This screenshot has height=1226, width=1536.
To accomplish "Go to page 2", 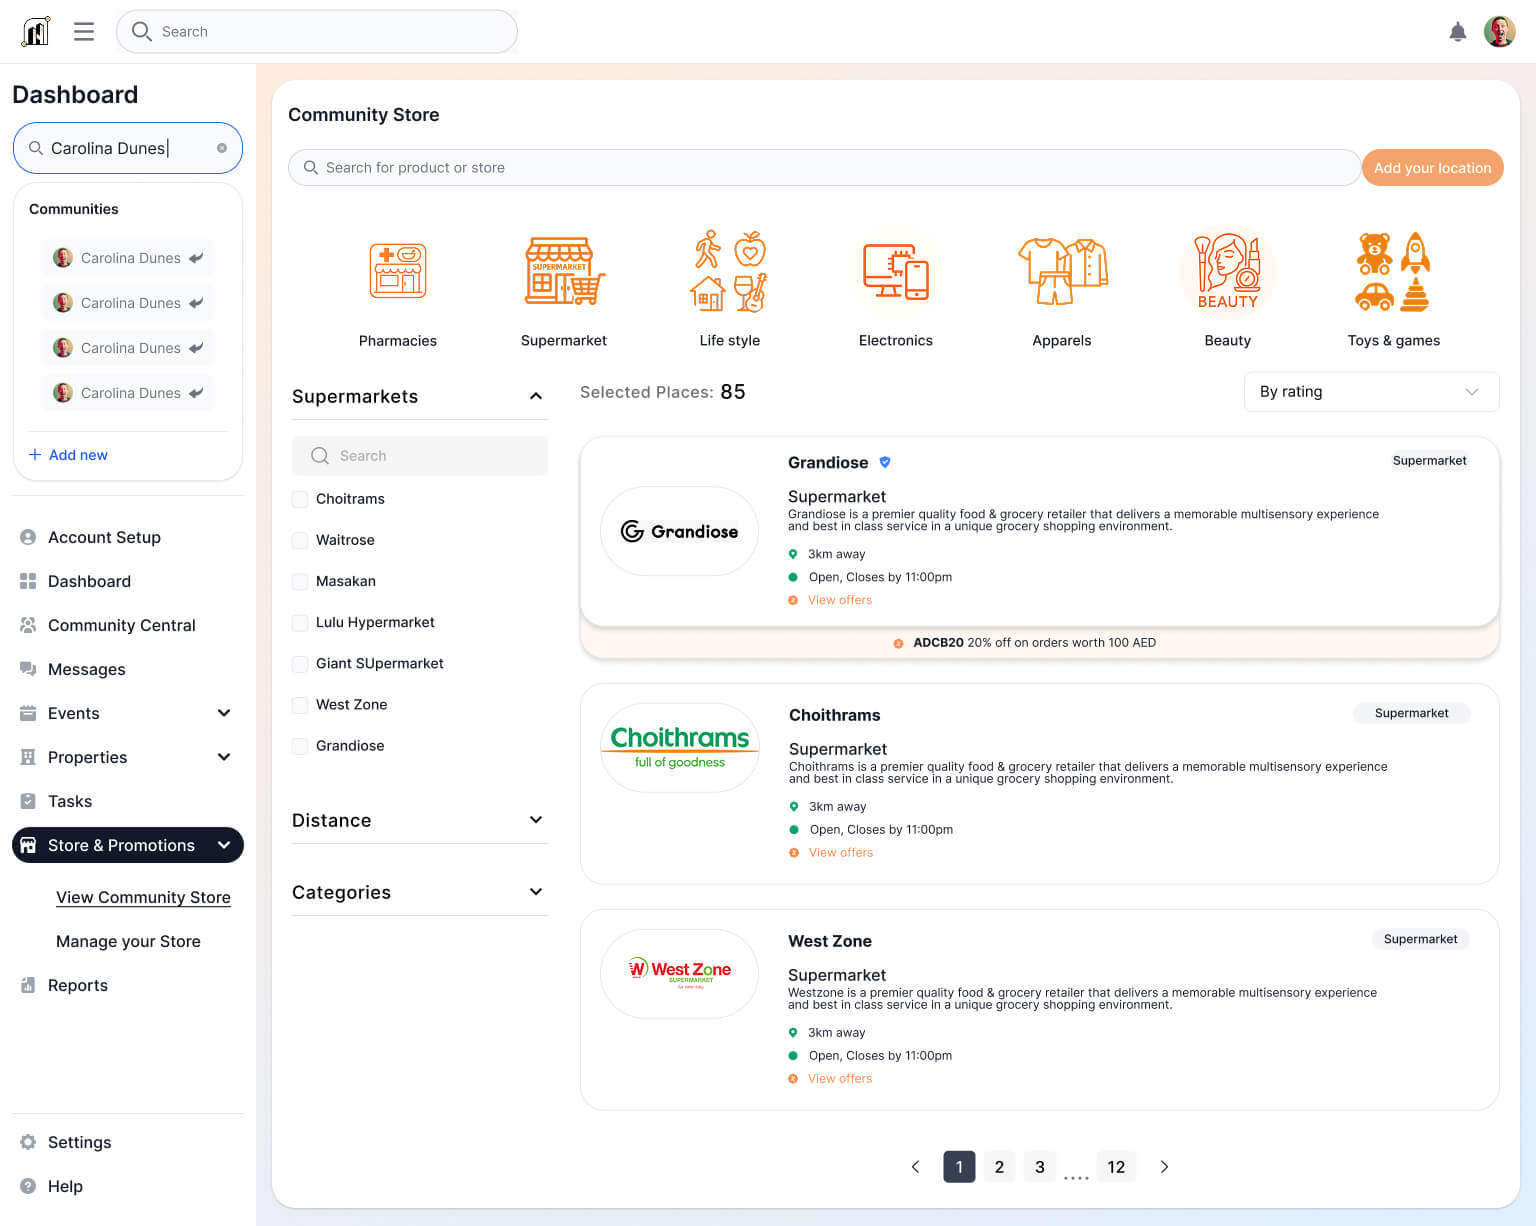I will pos(999,1167).
